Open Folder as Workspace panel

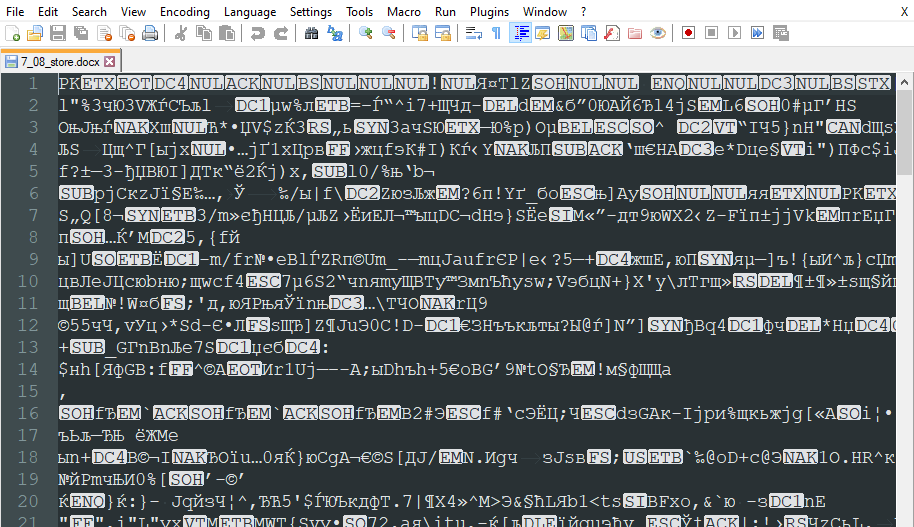point(635,33)
